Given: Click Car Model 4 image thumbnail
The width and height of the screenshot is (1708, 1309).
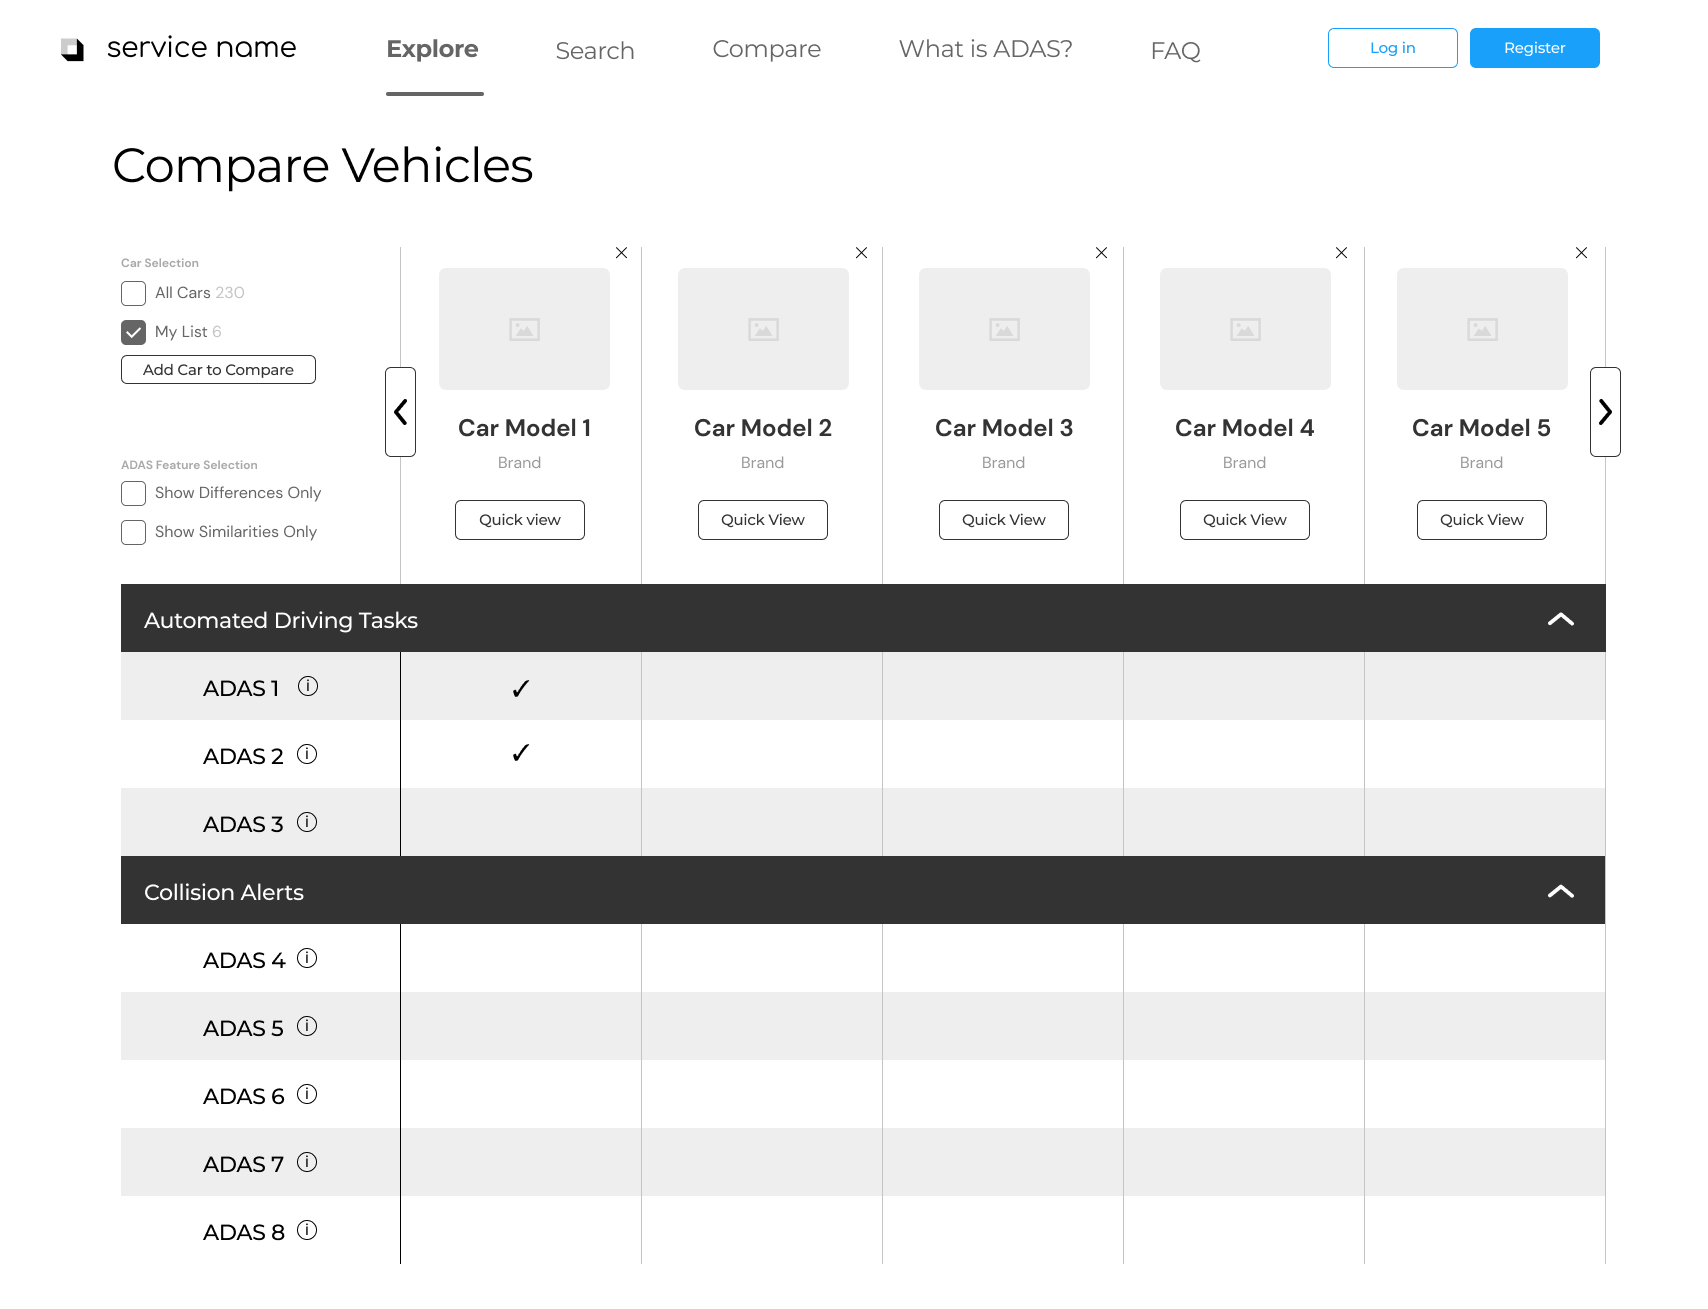Looking at the screenshot, I should point(1245,329).
